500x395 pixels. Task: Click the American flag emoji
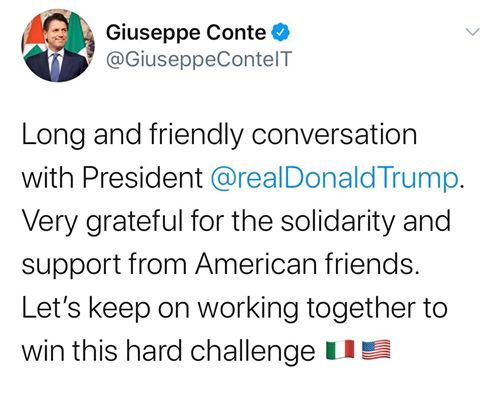click(x=376, y=350)
